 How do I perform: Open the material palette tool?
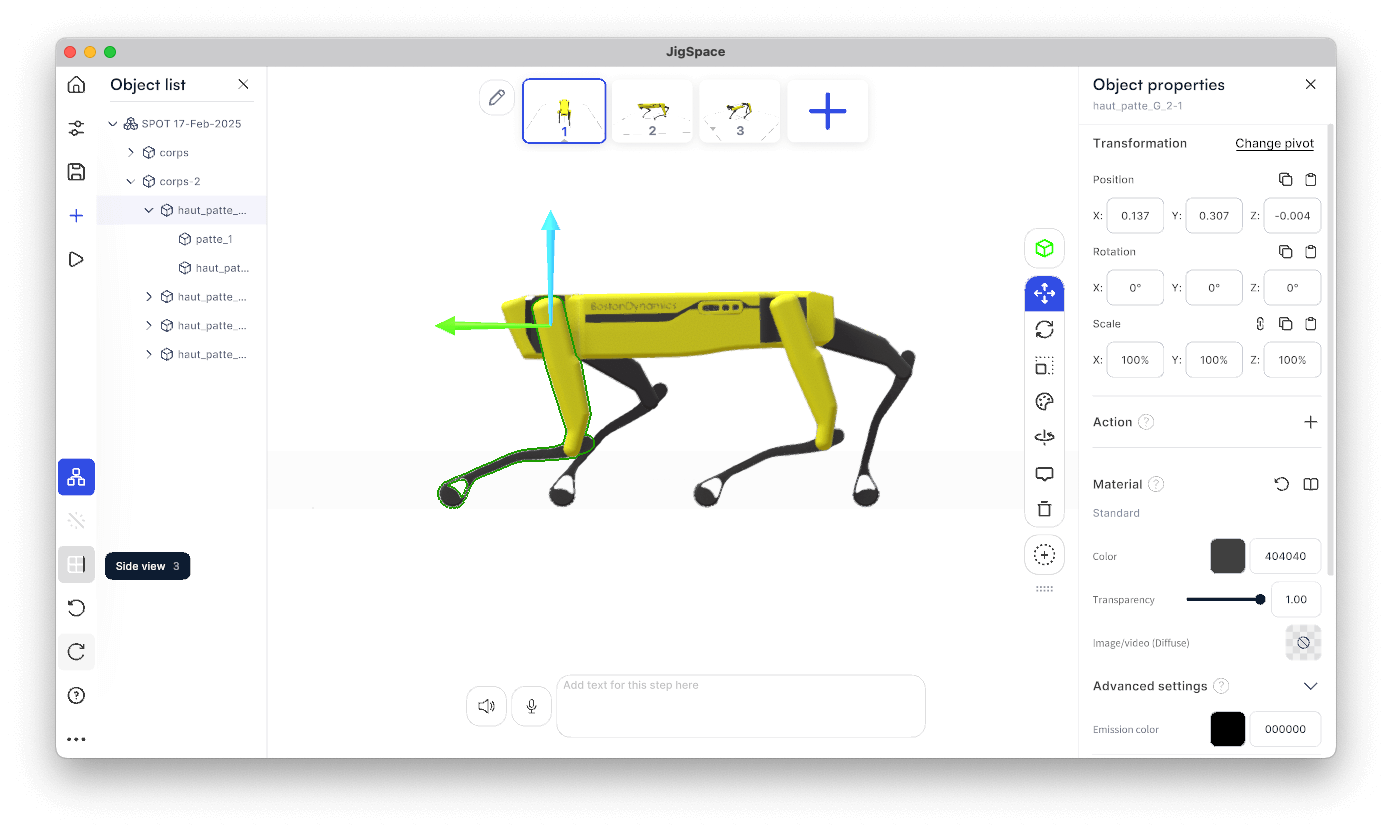coord(1044,402)
